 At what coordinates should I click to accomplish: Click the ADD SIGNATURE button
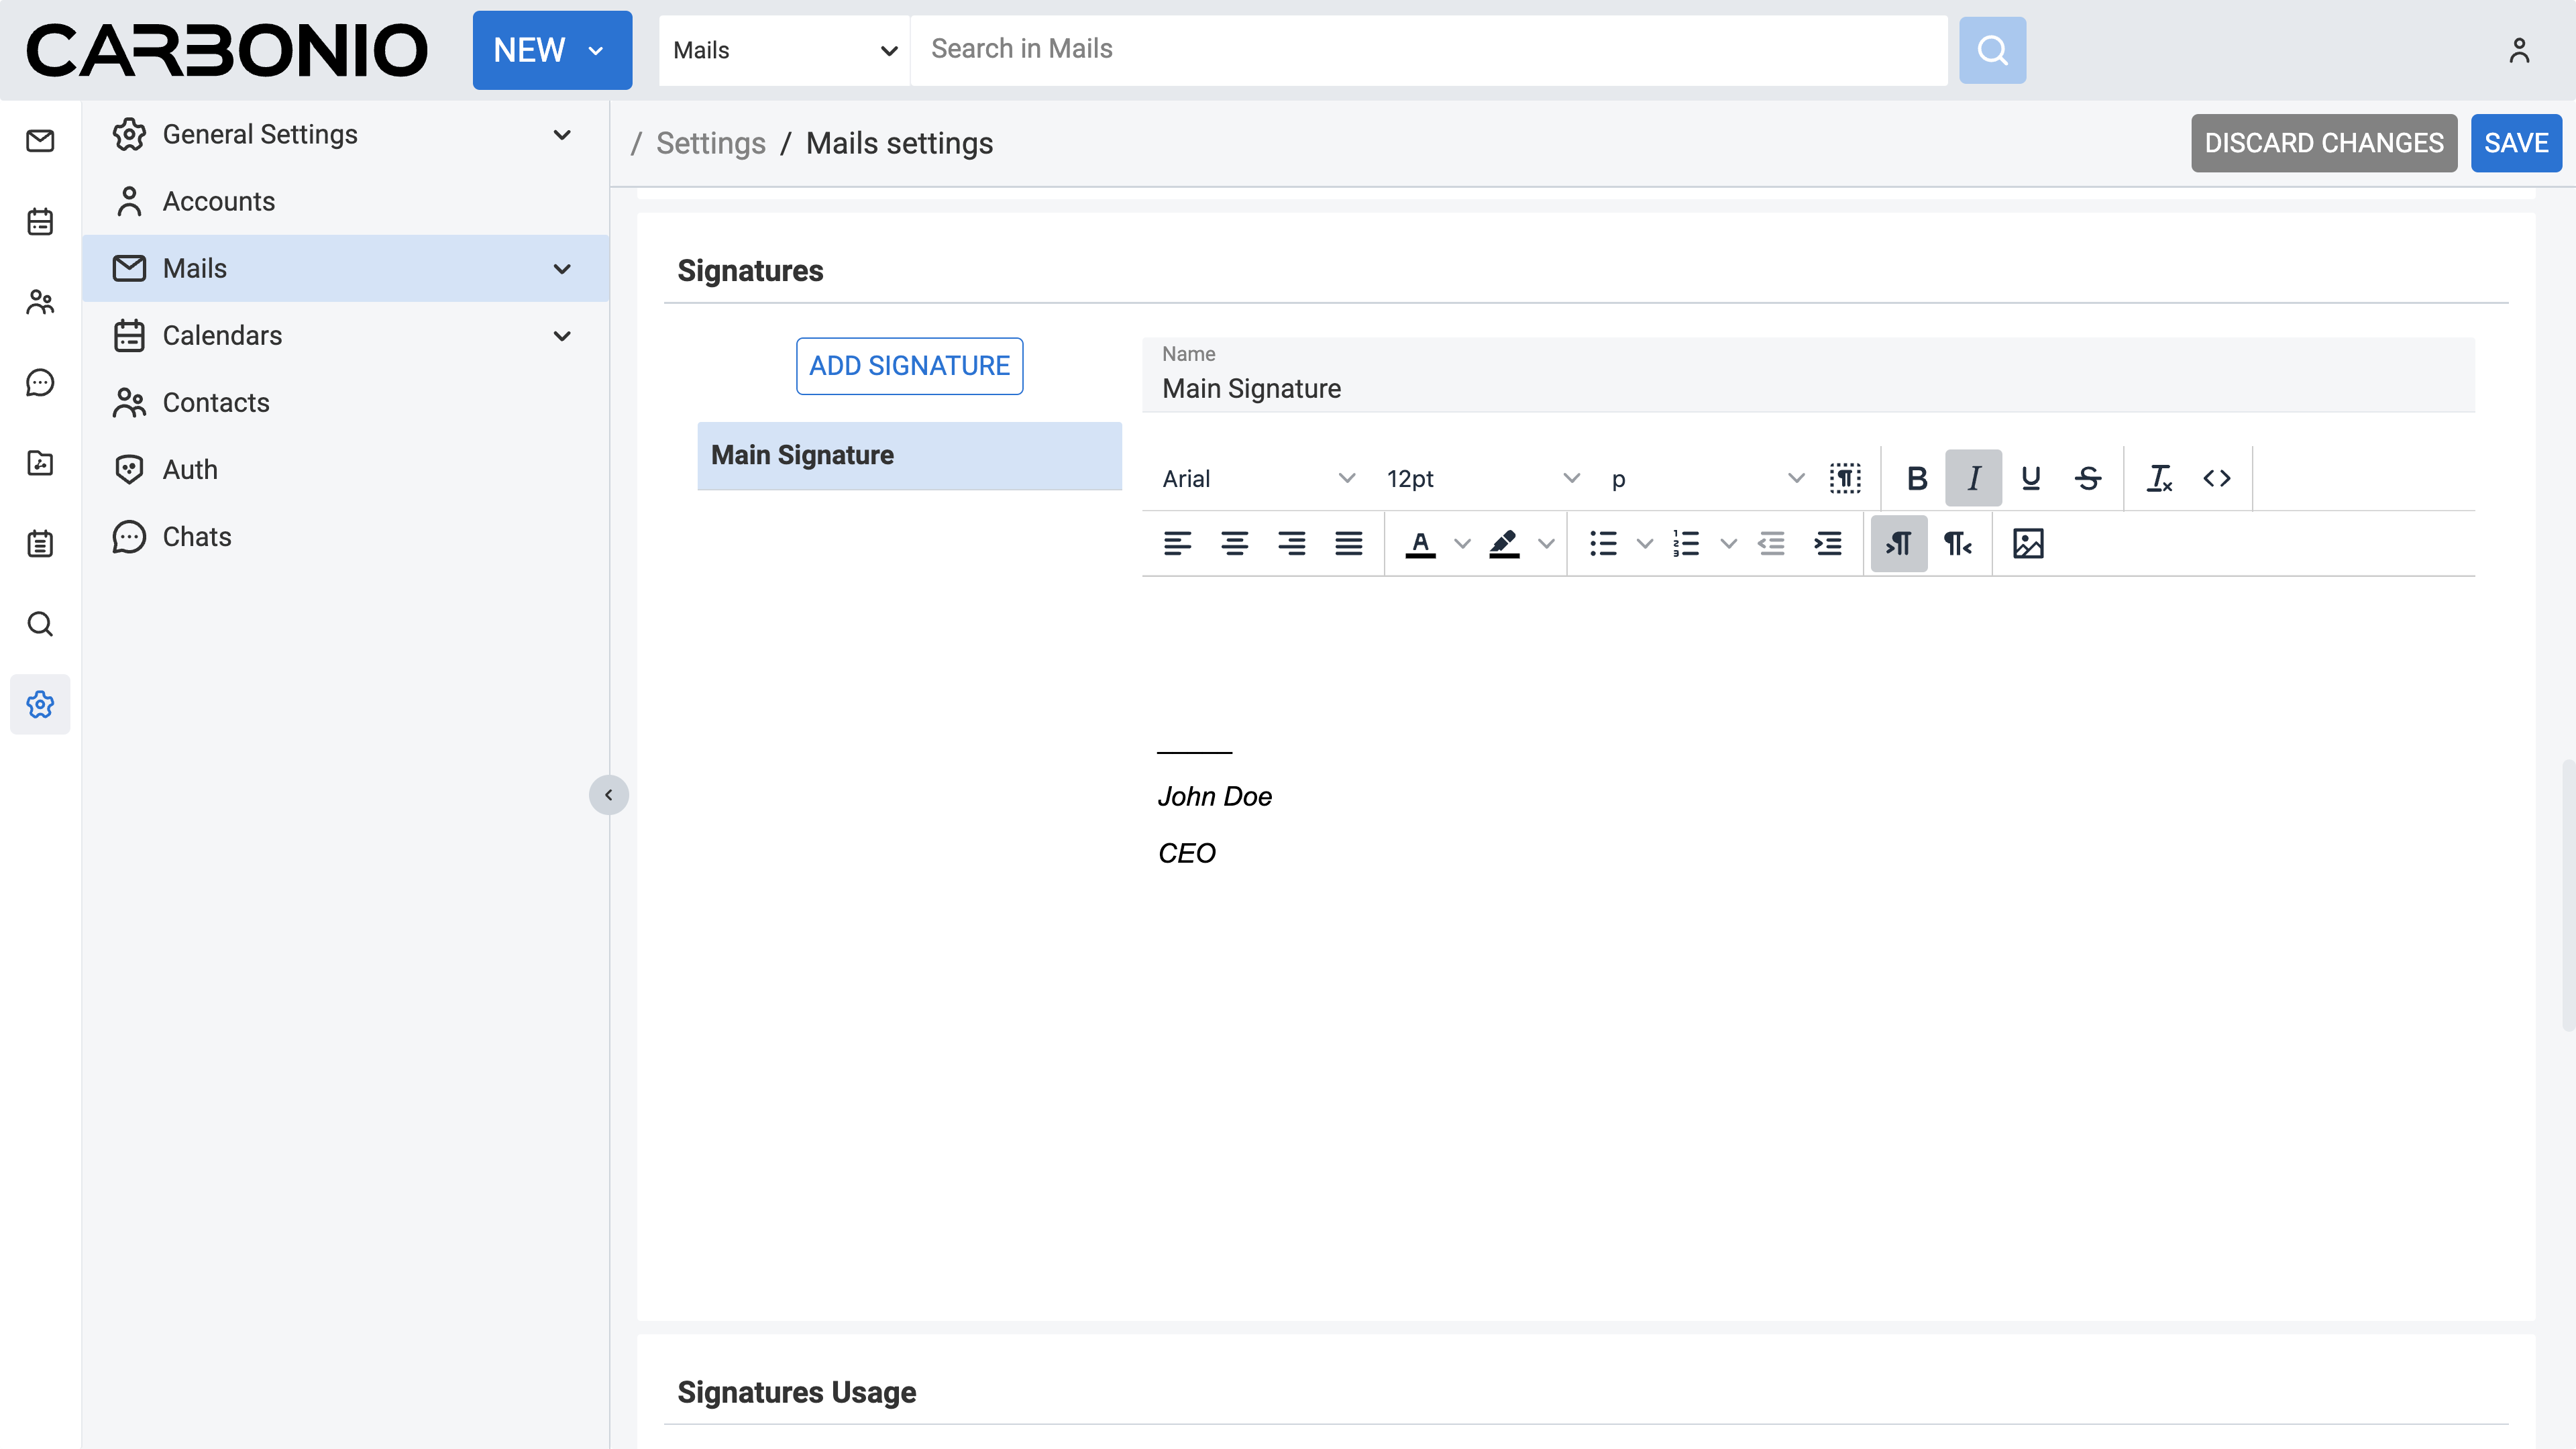click(908, 366)
